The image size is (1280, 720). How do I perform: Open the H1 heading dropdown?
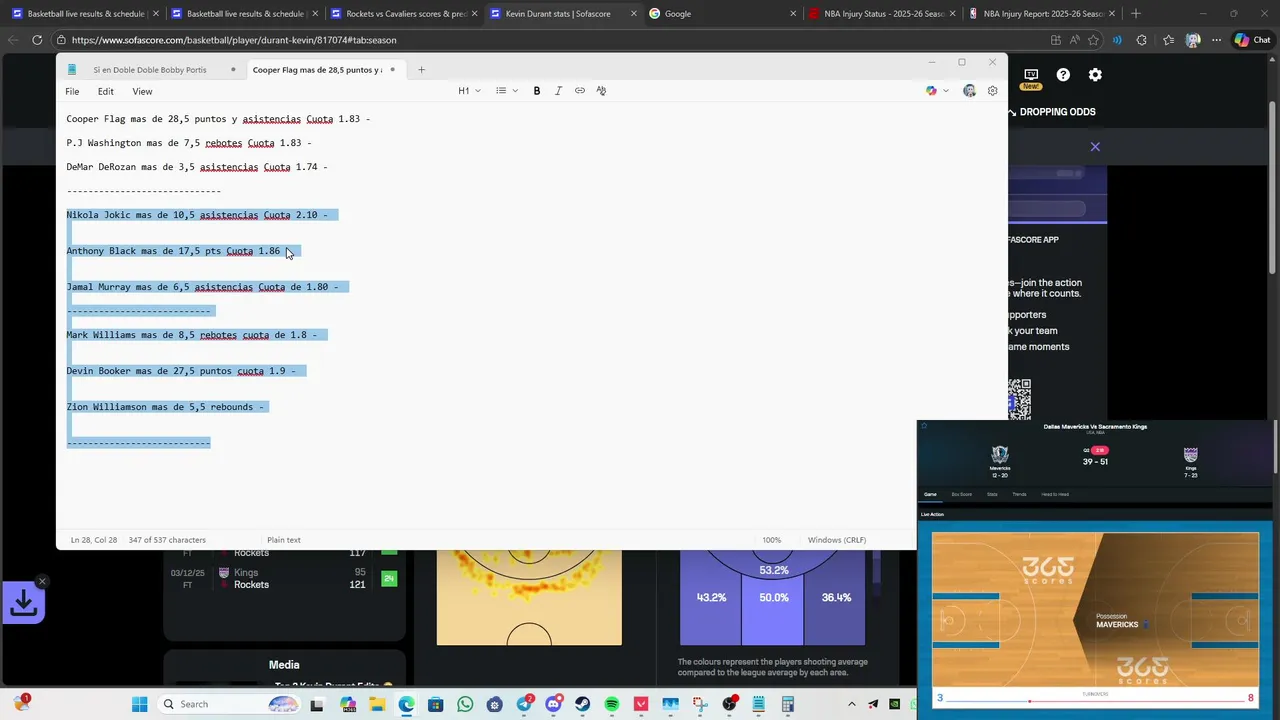click(x=469, y=91)
